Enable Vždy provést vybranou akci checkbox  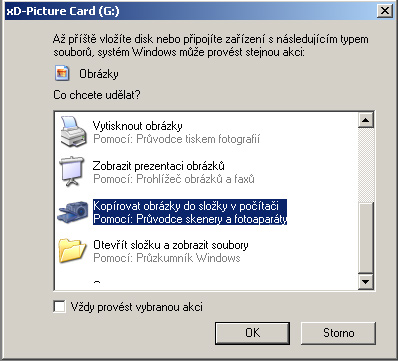[59, 307]
